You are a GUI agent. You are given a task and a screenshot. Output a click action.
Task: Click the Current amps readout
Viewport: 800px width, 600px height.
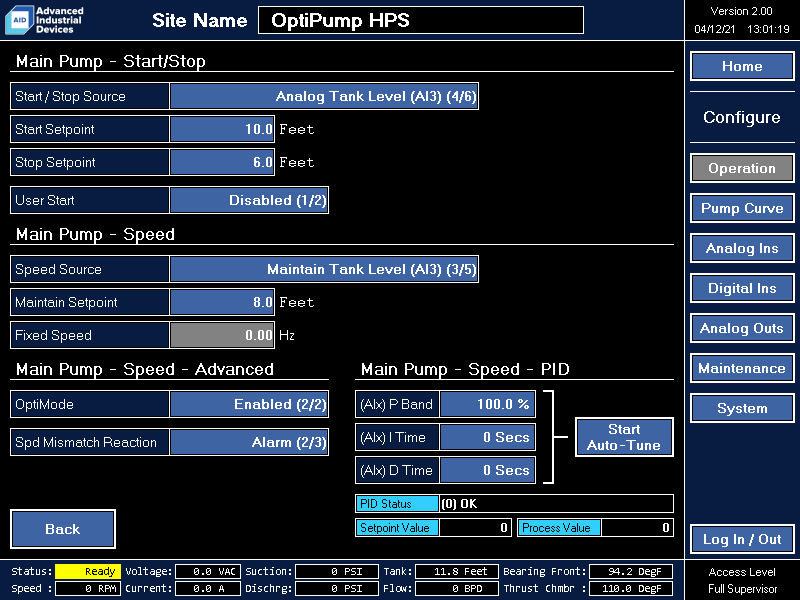(x=208, y=588)
